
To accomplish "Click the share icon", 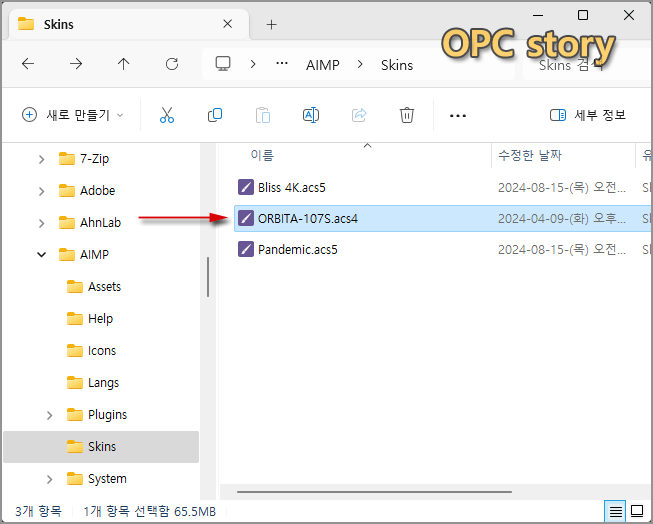I will coord(359,115).
